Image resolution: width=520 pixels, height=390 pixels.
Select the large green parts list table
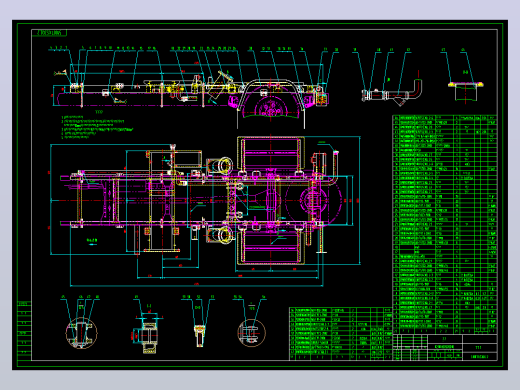(445, 224)
